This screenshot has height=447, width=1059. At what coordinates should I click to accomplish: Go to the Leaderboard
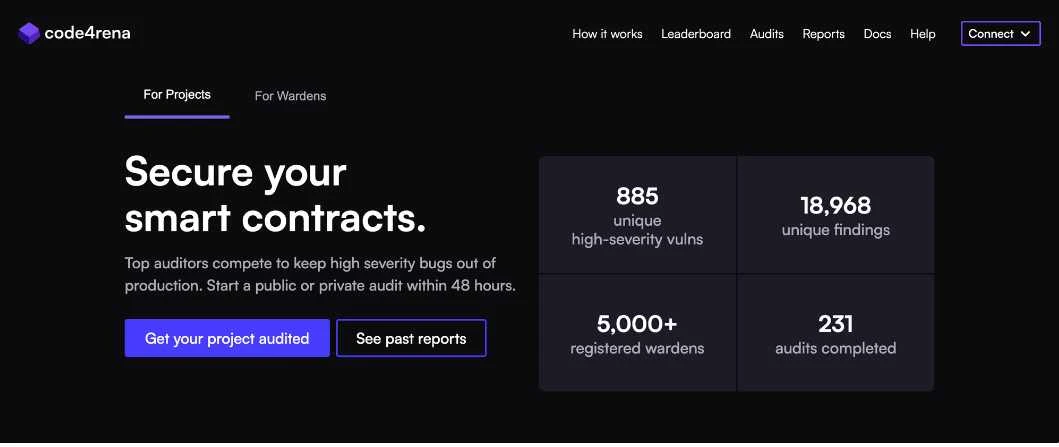(x=696, y=34)
